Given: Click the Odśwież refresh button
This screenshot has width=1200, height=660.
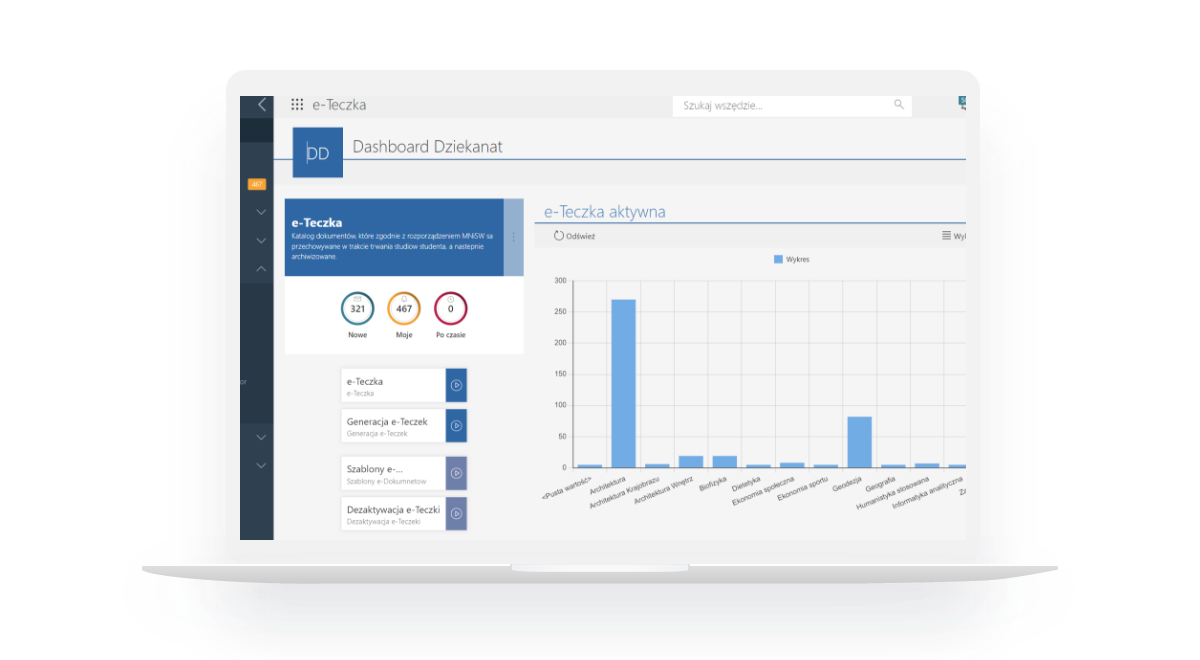Looking at the screenshot, I should pos(574,237).
